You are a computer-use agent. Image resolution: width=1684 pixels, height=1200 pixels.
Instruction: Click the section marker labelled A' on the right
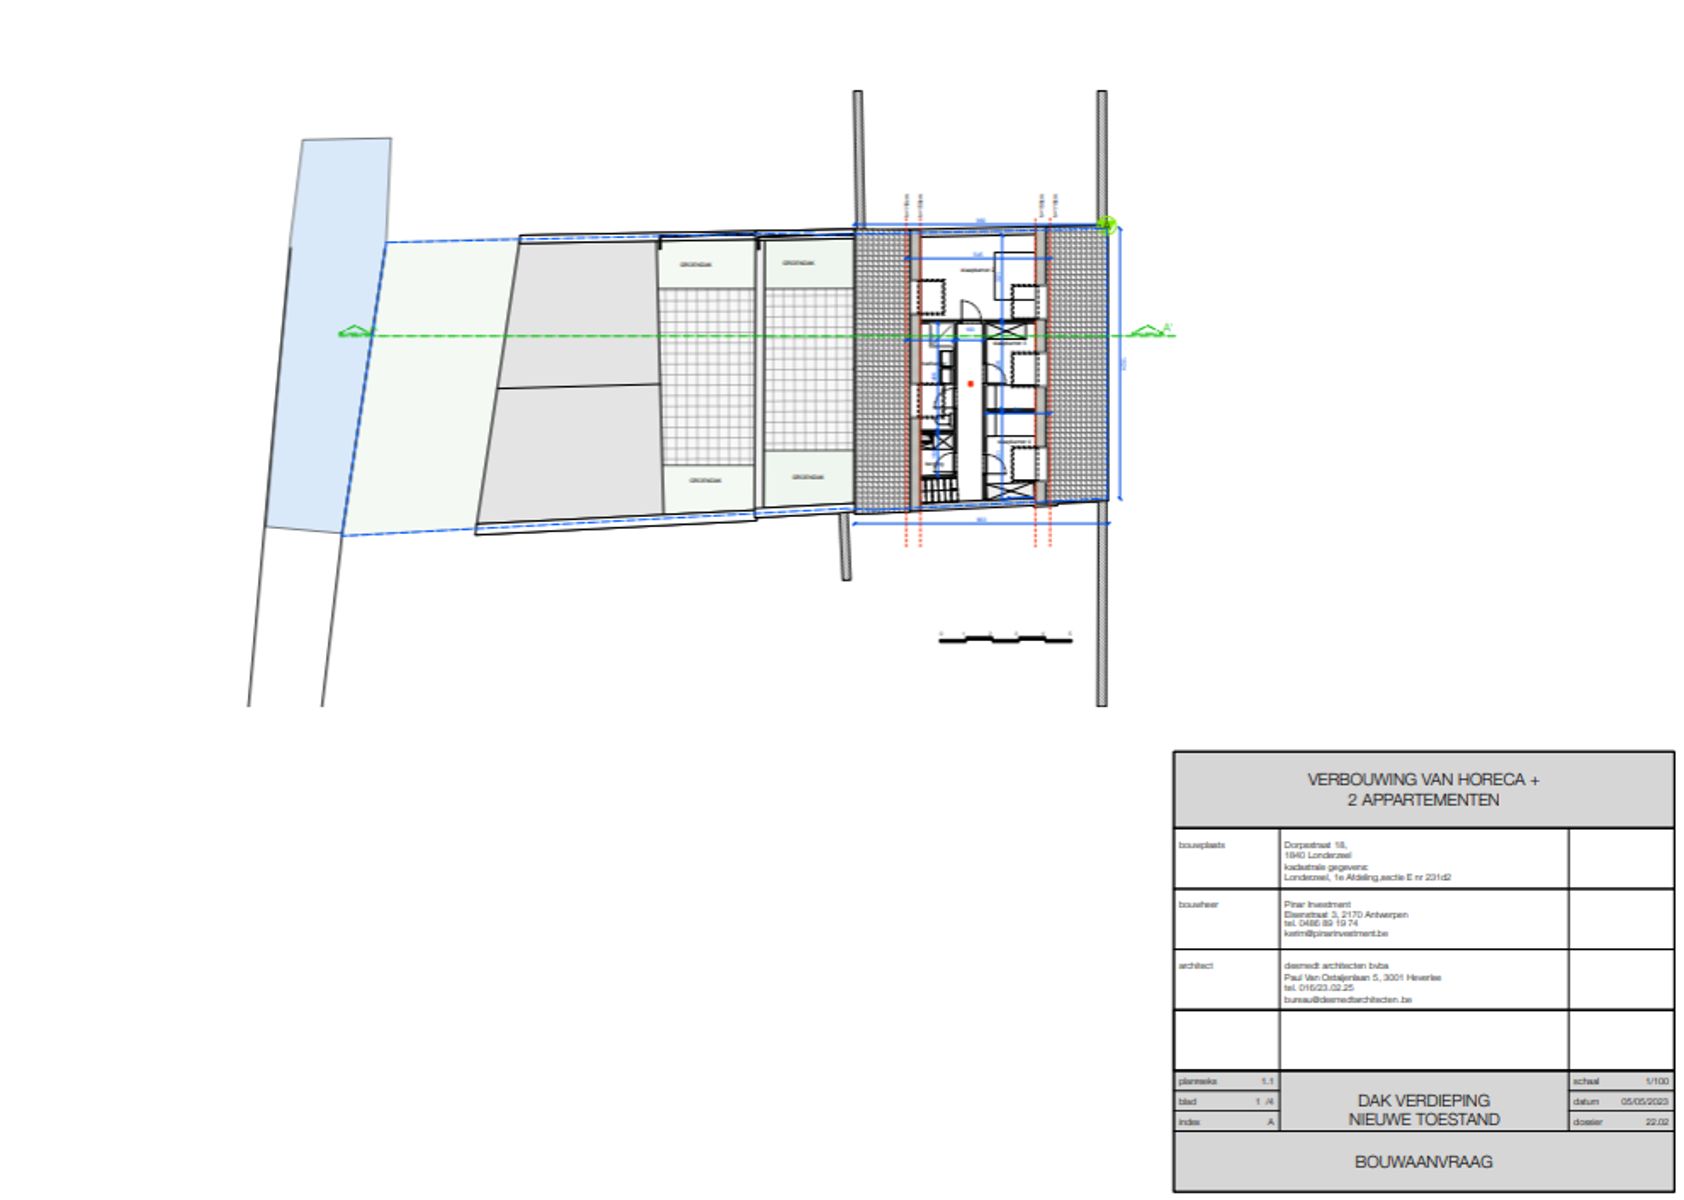[1152, 331]
